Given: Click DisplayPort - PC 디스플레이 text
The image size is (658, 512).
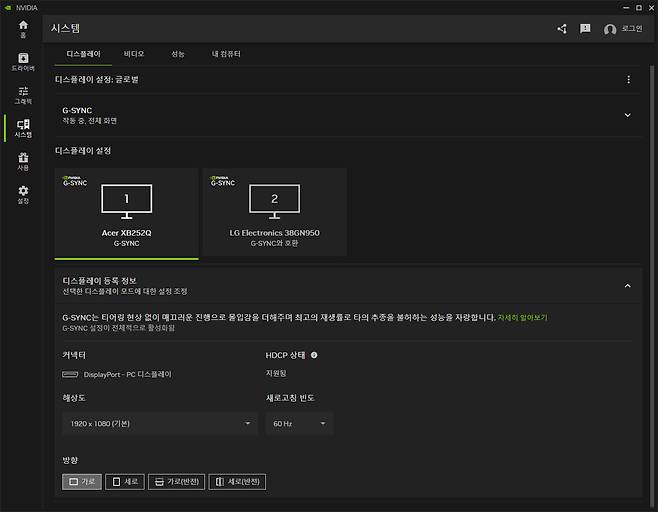Looking at the screenshot, I should tap(127, 374).
